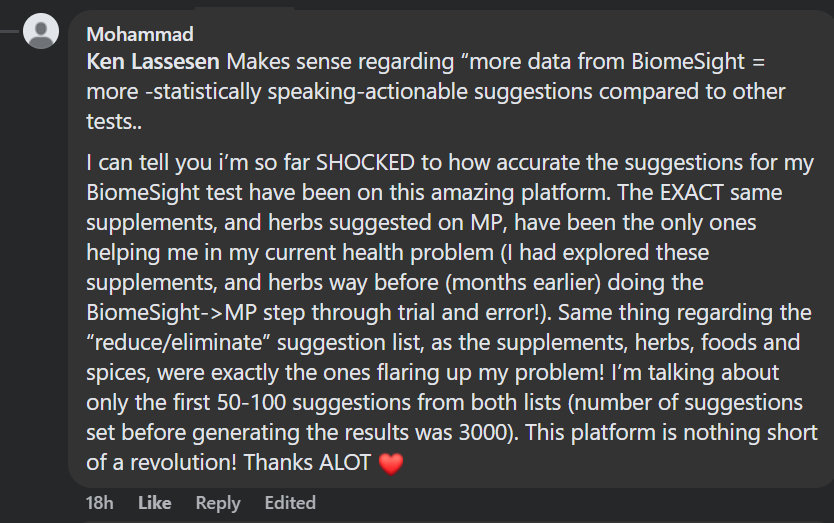
Task: Open the commenter name Mohammad
Action: pos(140,35)
